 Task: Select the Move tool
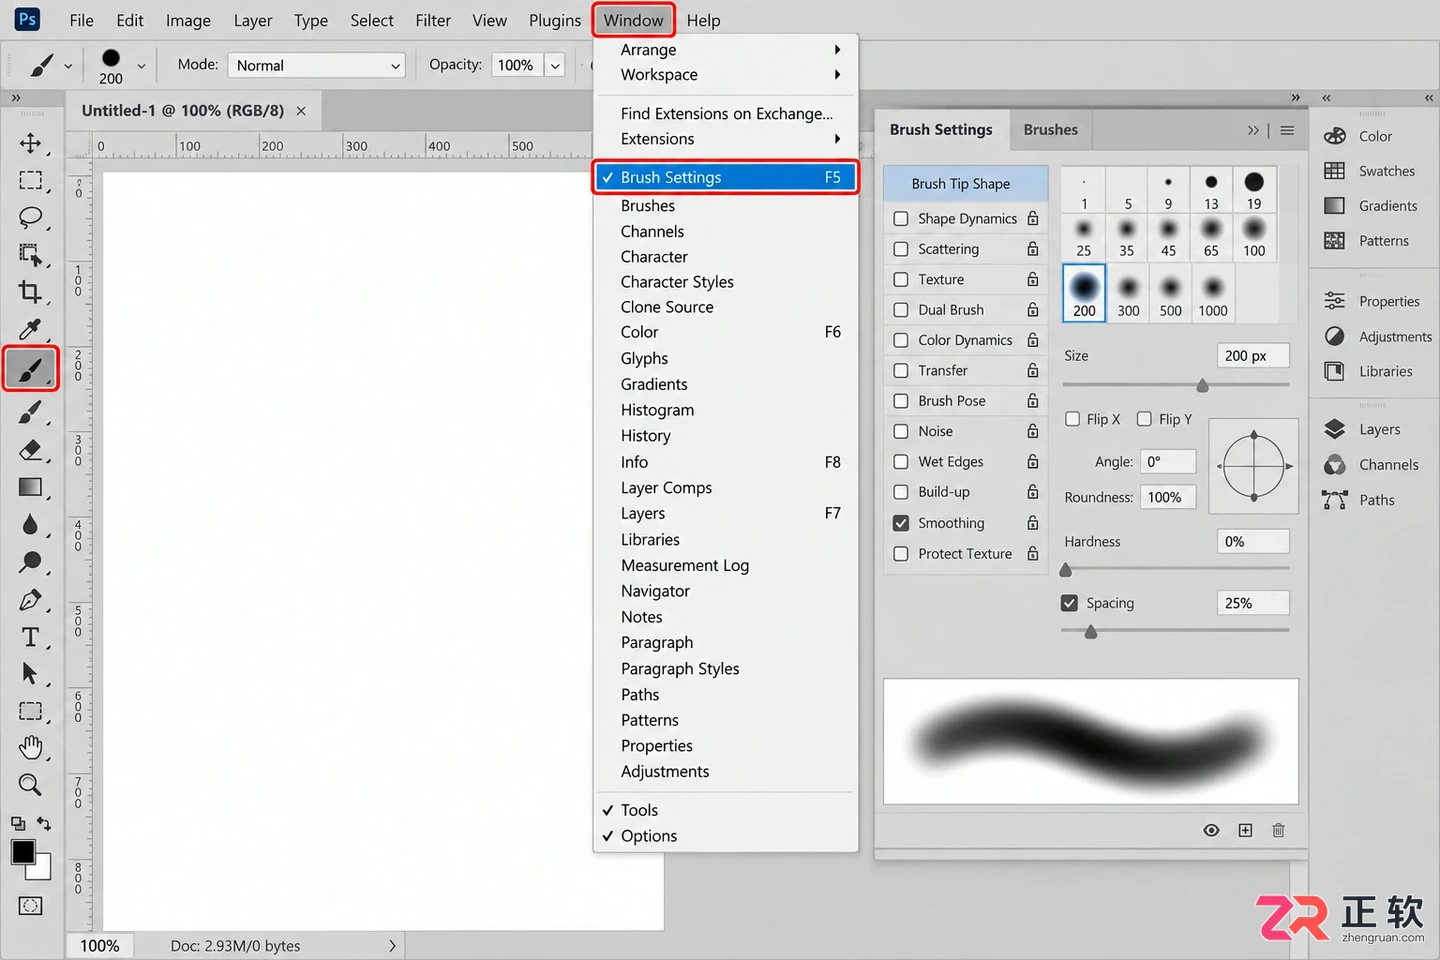30,143
